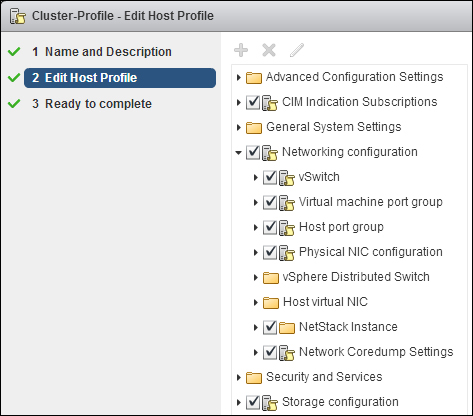The image size is (473, 416).
Task: Select the Host port group profile icon
Action: coord(287,227)
